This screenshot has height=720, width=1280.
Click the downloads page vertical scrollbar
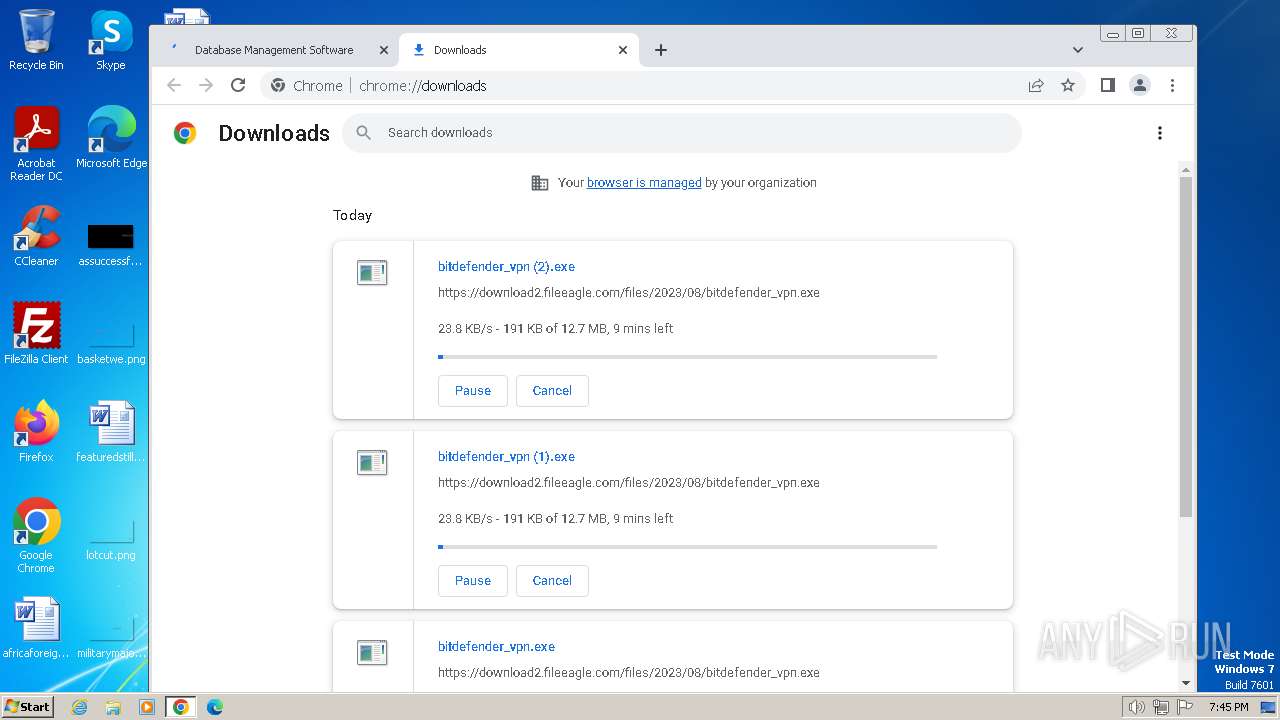click(1186, 347)
